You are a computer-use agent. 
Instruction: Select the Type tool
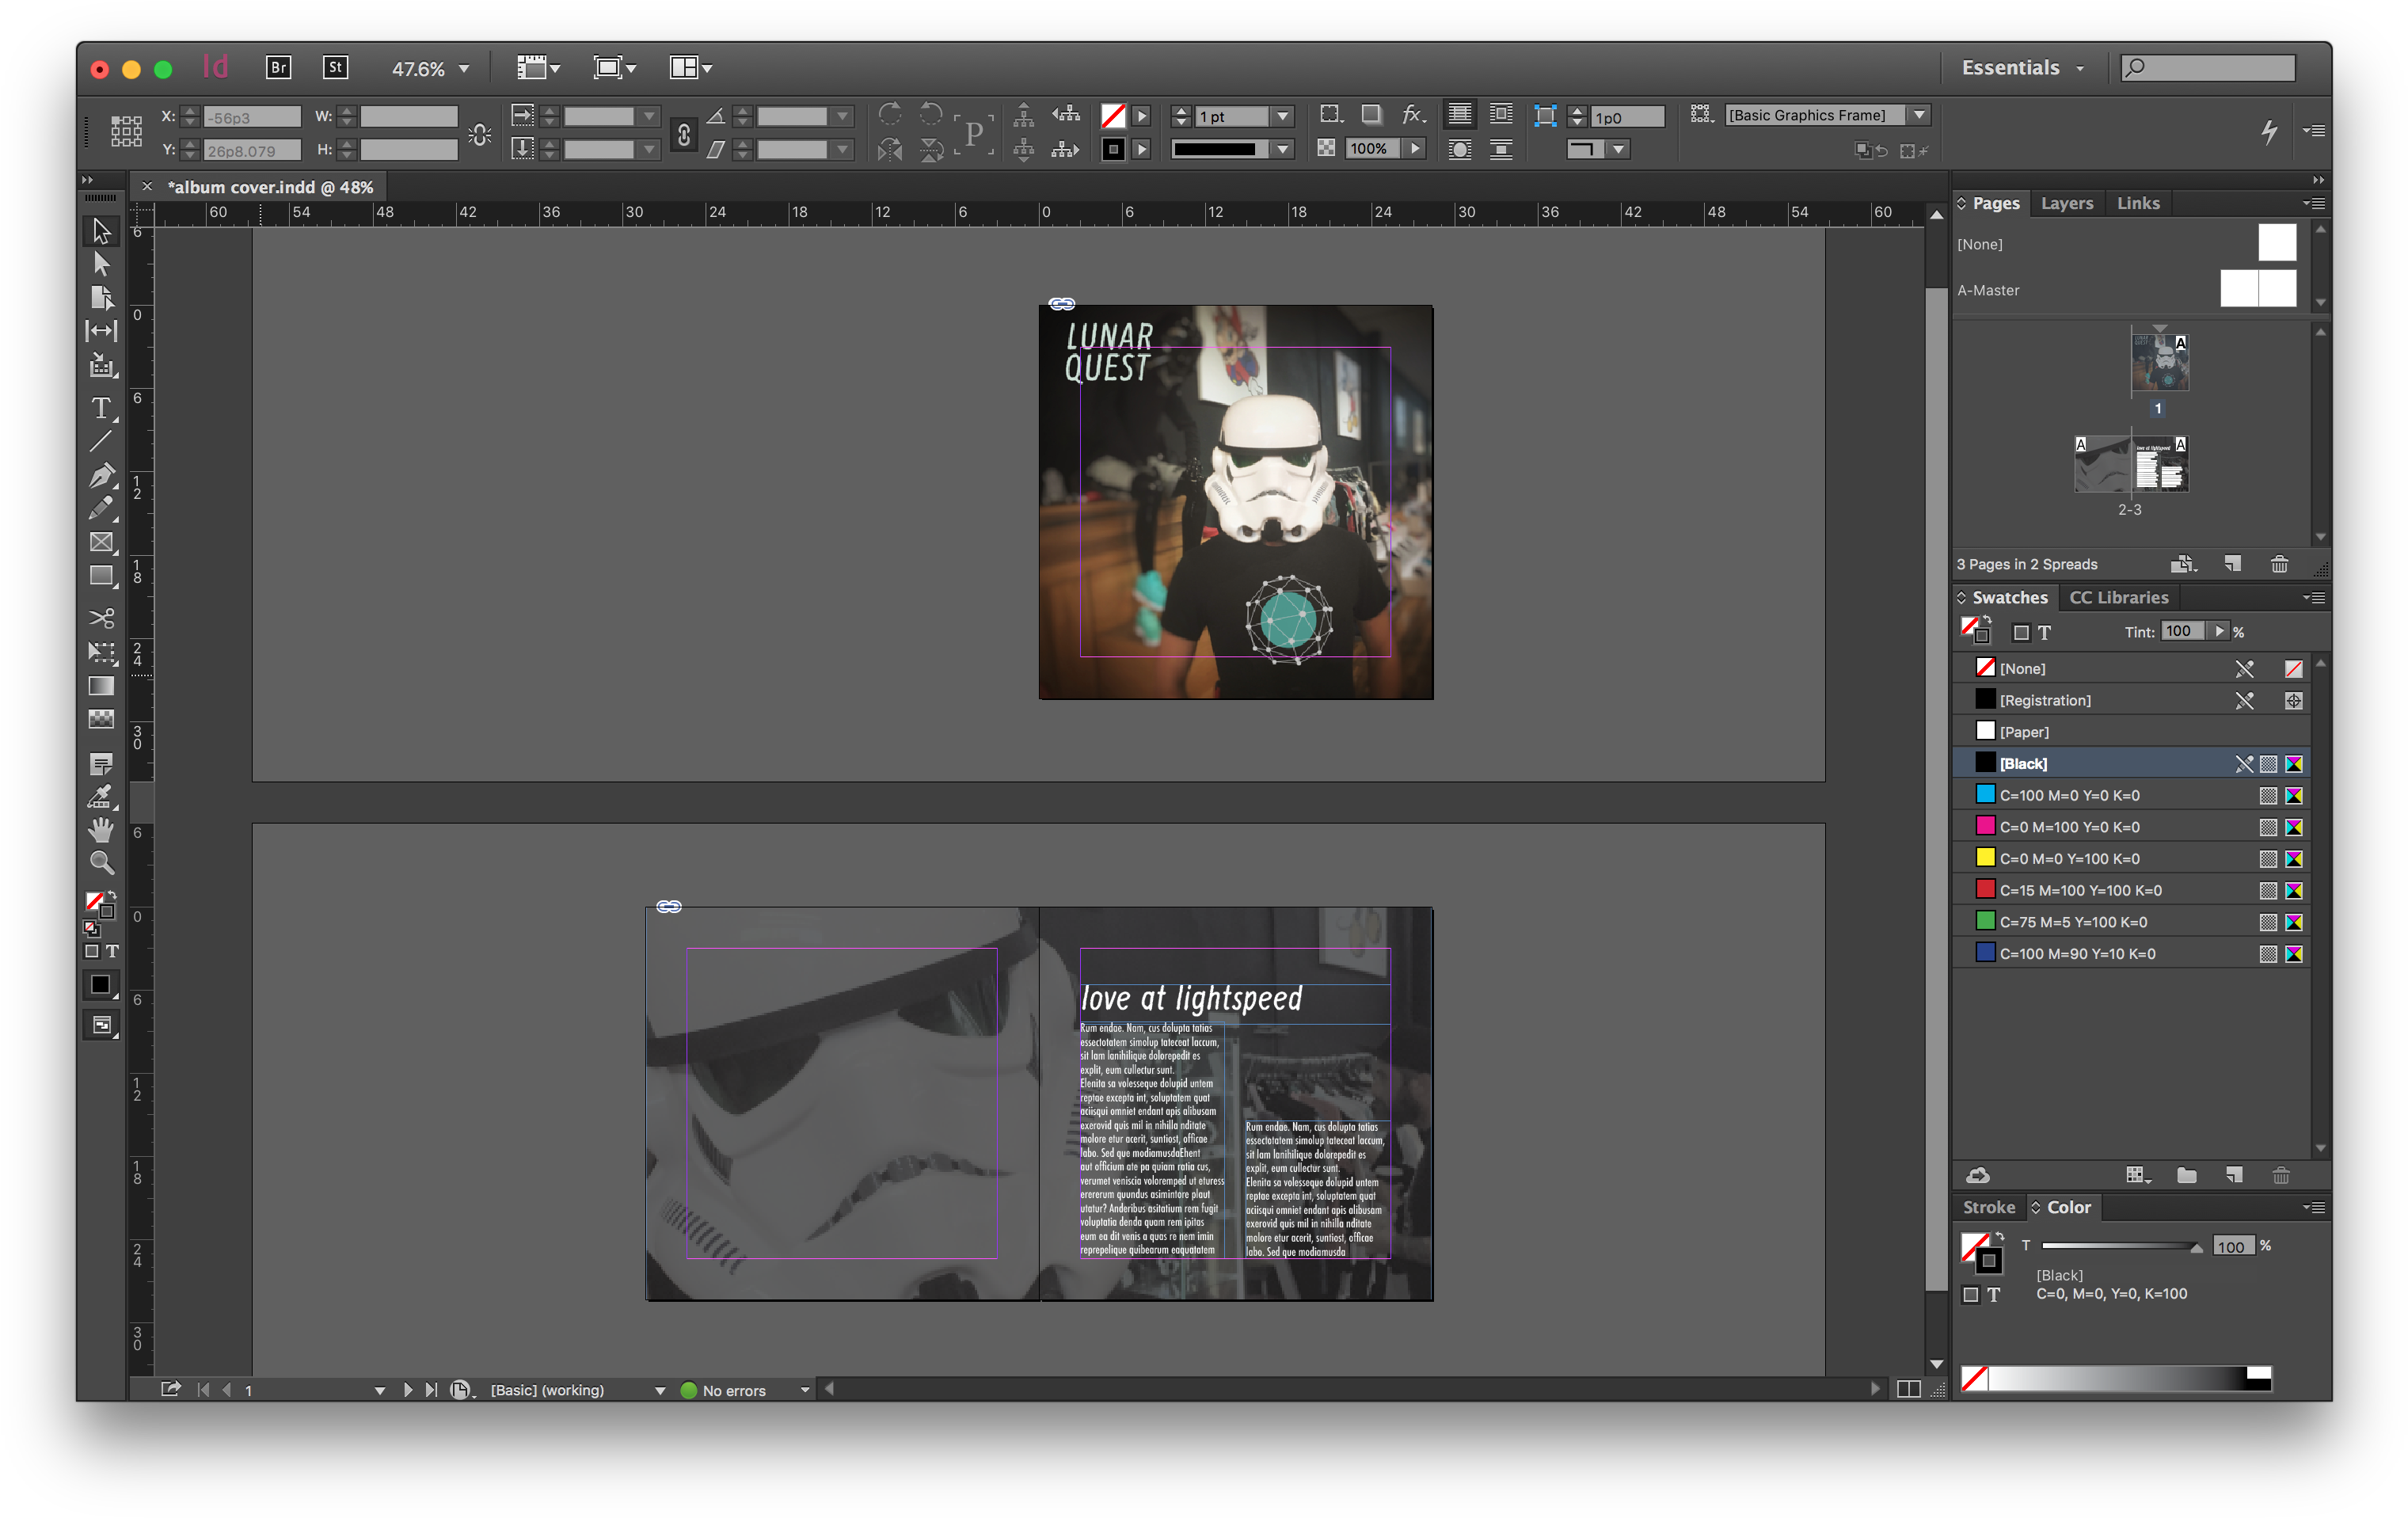coord(100,408)
